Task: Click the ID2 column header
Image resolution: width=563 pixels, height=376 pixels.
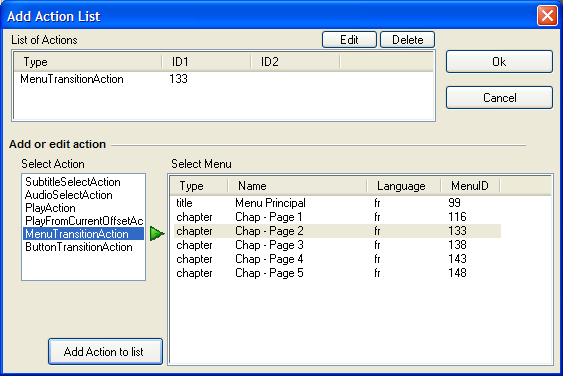Action: tap(295, 62)
